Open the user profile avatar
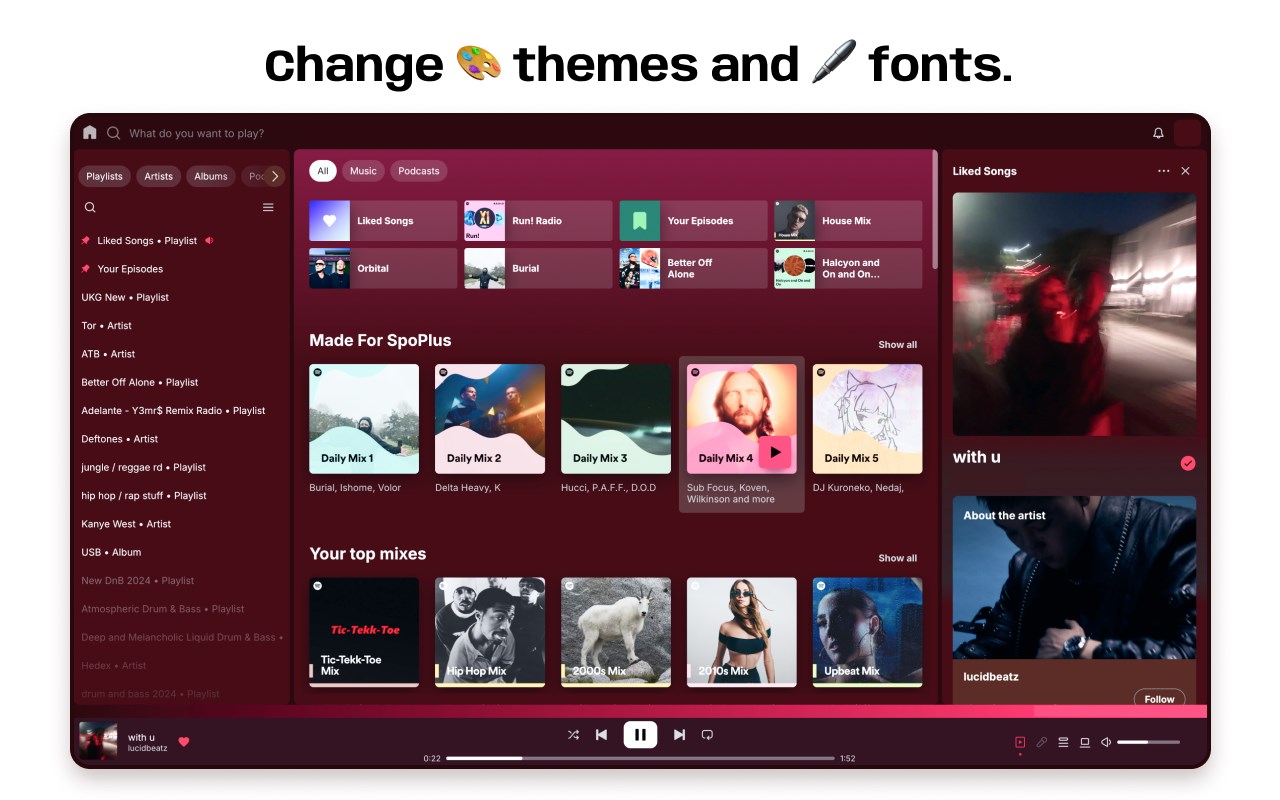This screenshot has height=800, width=1280. (1187, 133)
